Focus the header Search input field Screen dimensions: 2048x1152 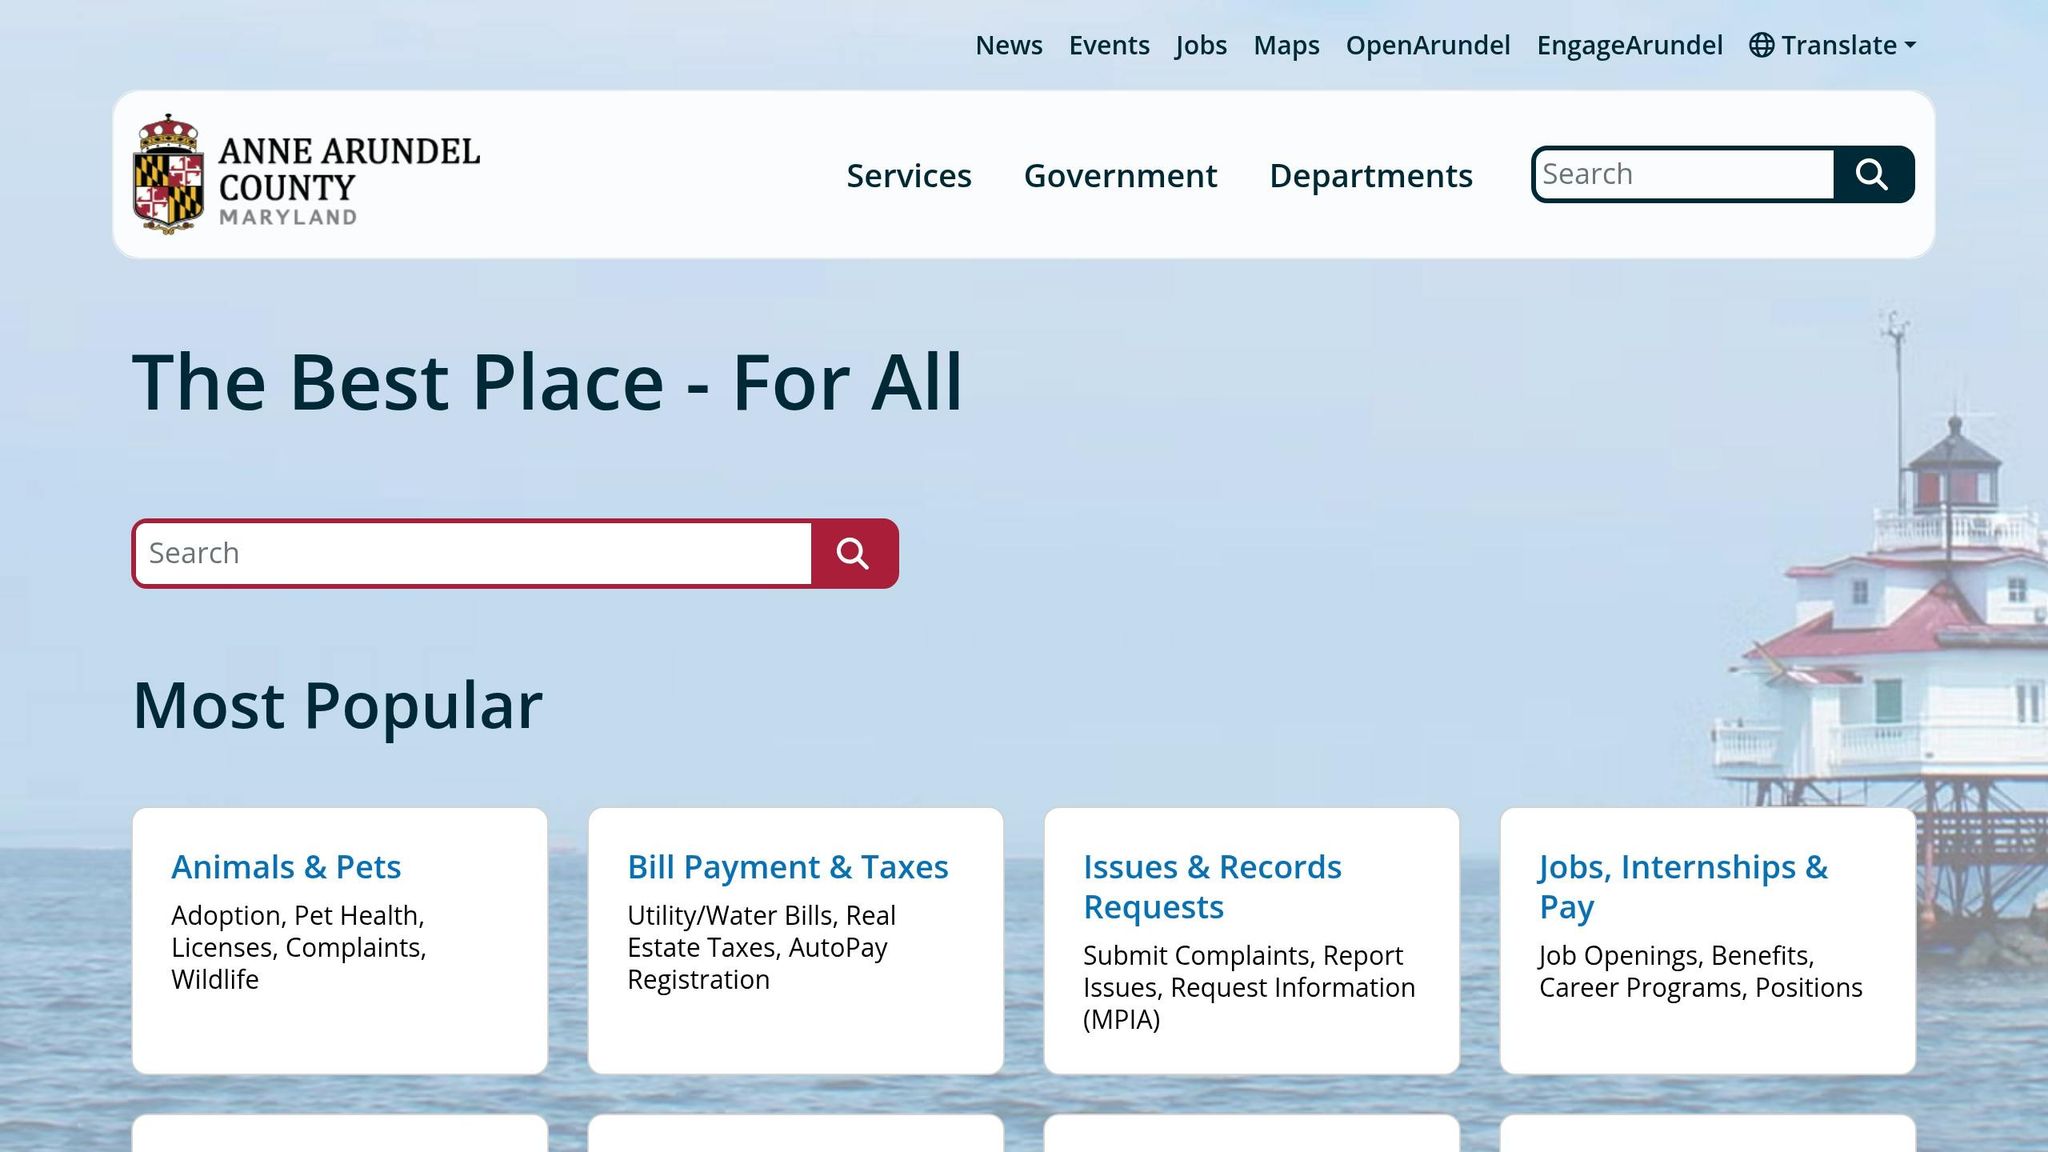point(1685,174)
